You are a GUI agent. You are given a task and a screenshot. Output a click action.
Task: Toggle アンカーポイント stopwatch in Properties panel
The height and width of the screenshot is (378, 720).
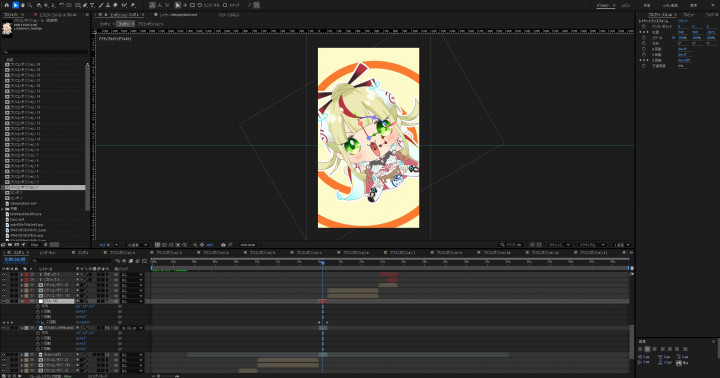click(x=644, y=27)
